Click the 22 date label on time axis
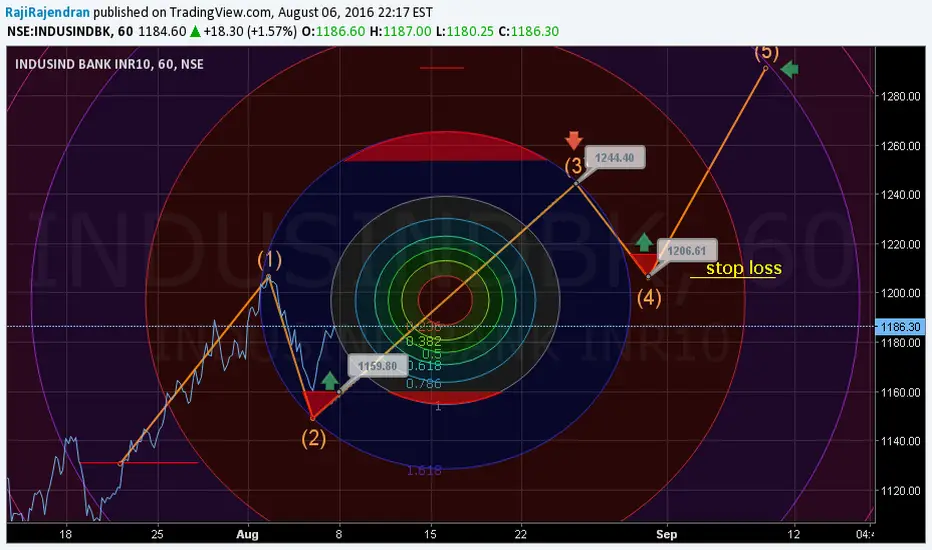This screenshot has width=932, height=550. (x=521, y=534)
